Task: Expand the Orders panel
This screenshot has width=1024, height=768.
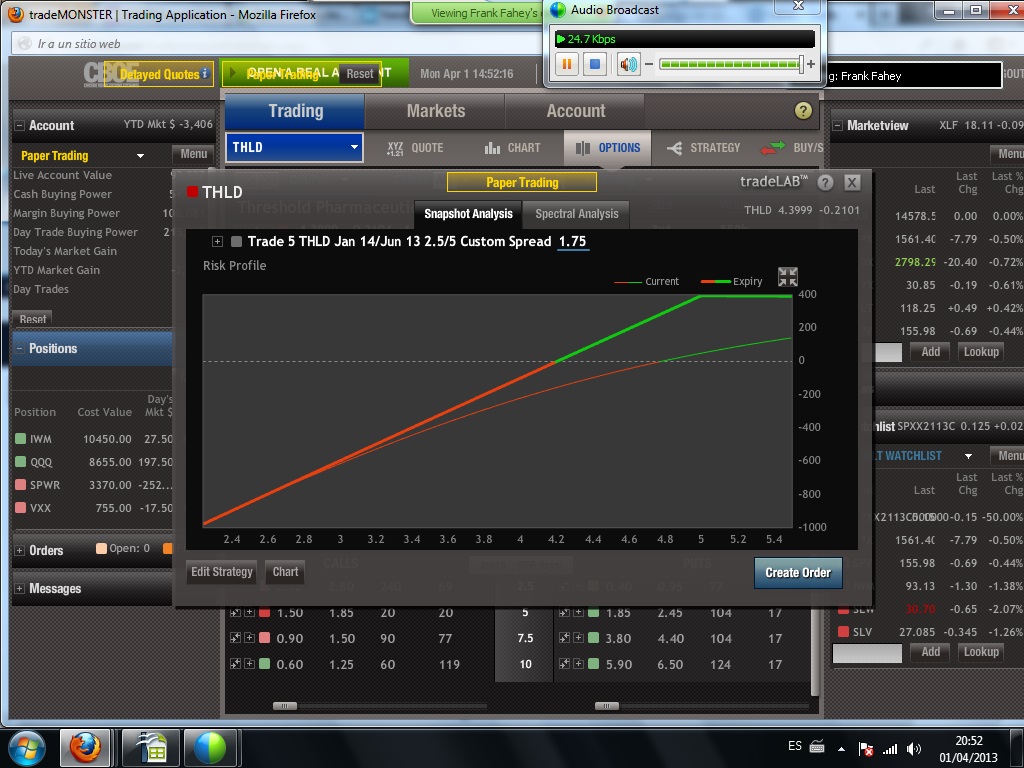Action: tap(20, 551)
